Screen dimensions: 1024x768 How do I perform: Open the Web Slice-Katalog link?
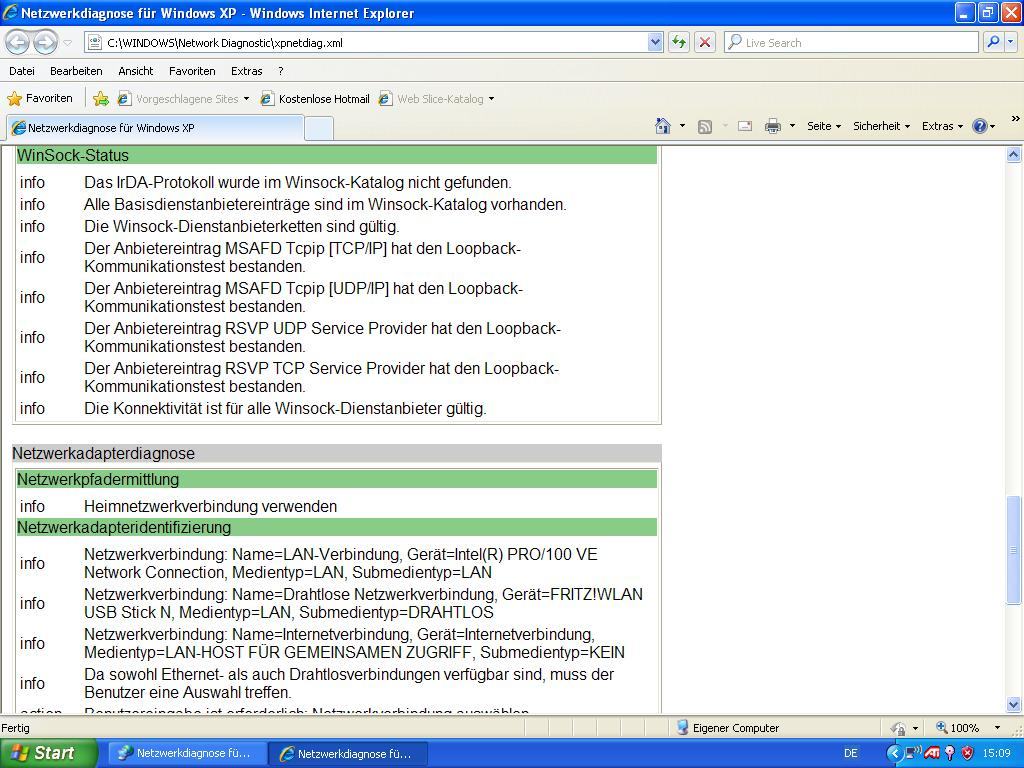pyautogui.click(x=431, y=99)
